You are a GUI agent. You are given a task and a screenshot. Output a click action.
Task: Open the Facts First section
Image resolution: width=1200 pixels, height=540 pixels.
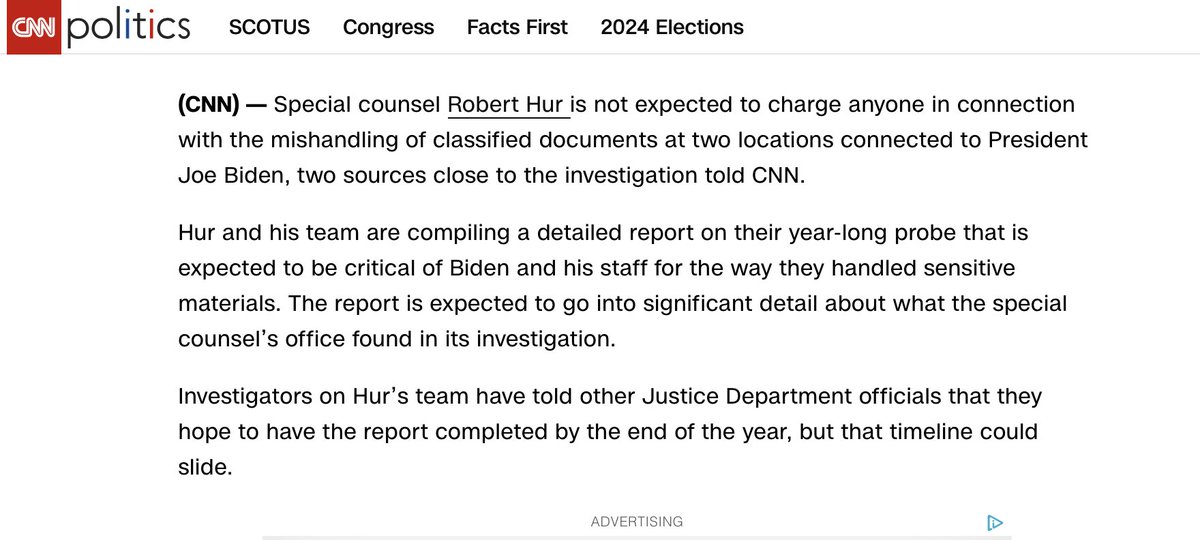pos(517,28)
